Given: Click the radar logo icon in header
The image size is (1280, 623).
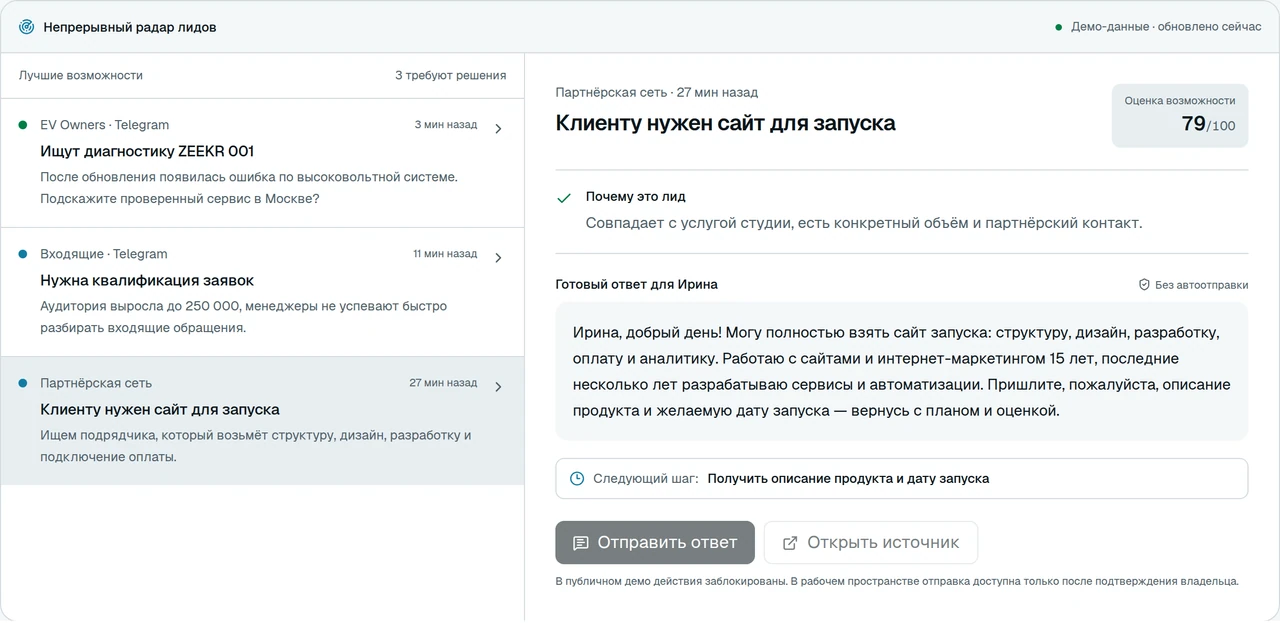Looking at the screenshot, I should coord(27,27).
